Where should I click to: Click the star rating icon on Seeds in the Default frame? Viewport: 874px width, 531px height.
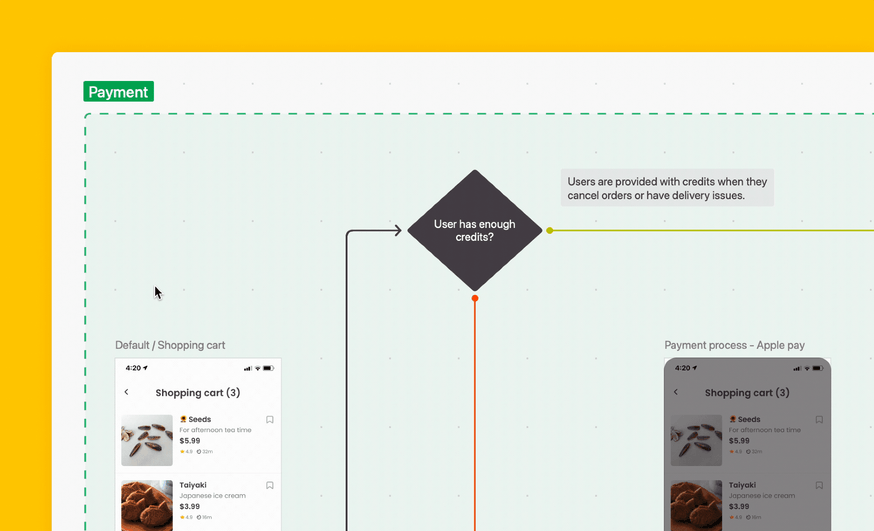pyautogui.click(x=182, y=451)
